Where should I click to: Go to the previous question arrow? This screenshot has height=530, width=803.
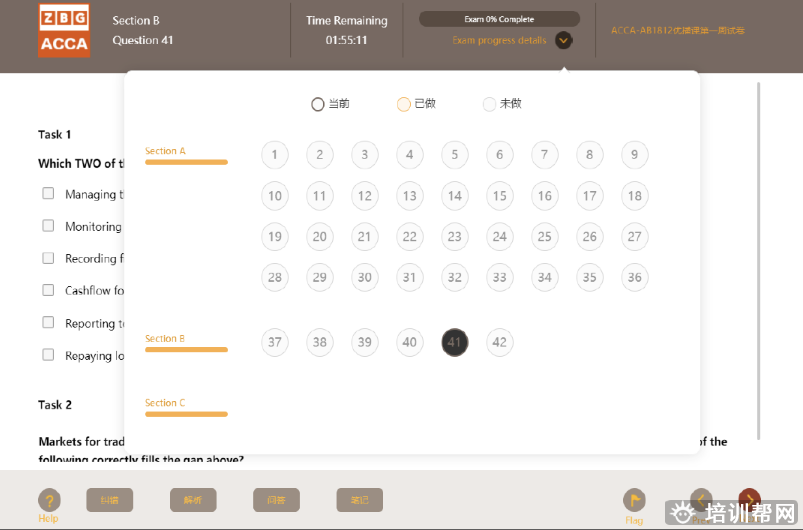701,499
